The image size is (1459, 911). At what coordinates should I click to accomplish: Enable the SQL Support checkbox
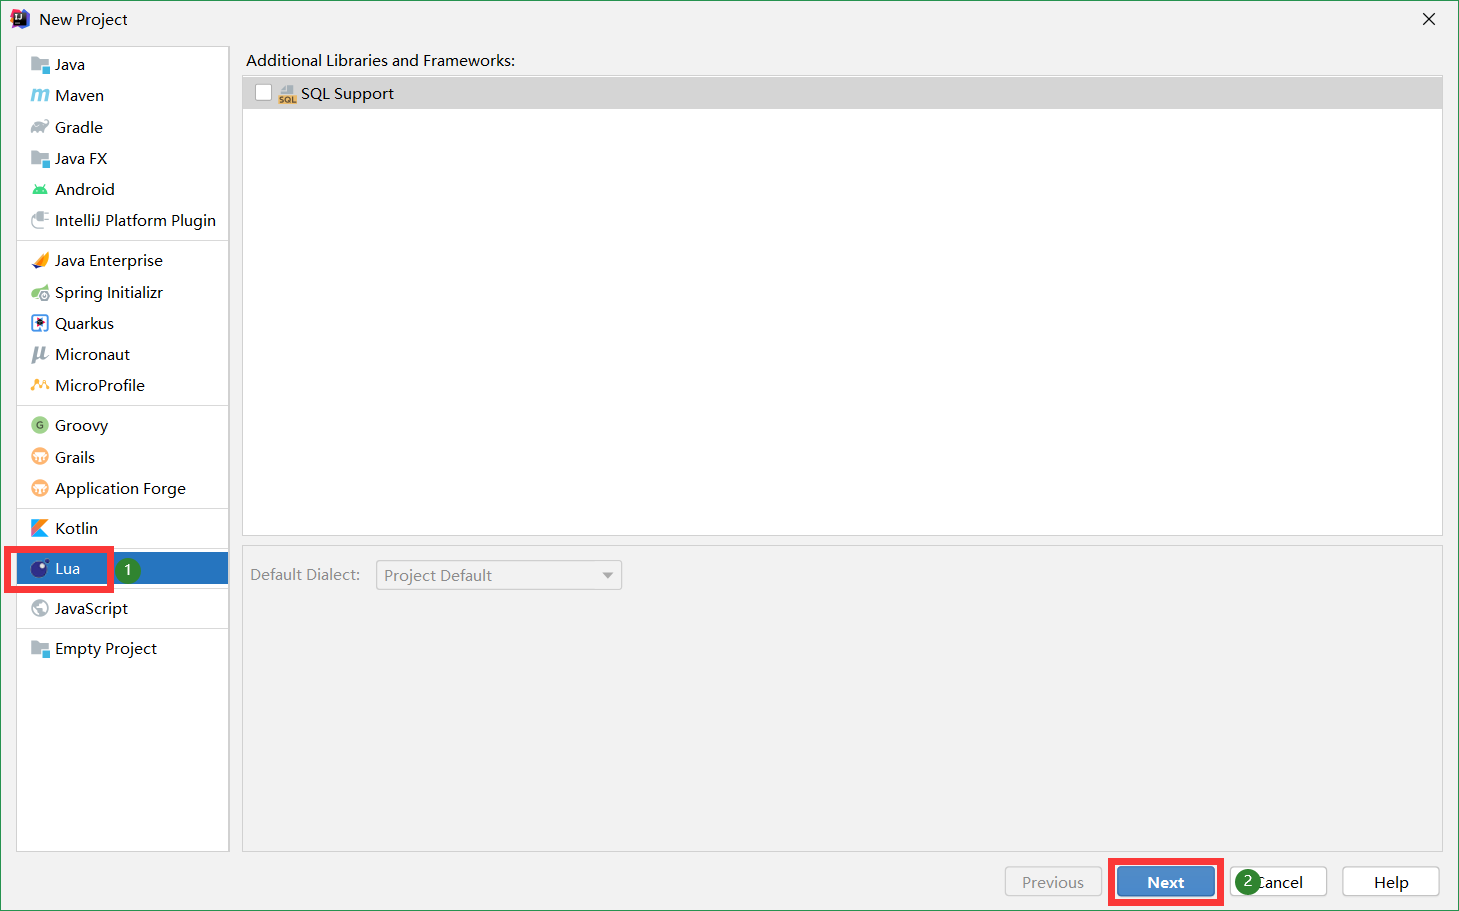pyautogui.click(x=263, y=92)
